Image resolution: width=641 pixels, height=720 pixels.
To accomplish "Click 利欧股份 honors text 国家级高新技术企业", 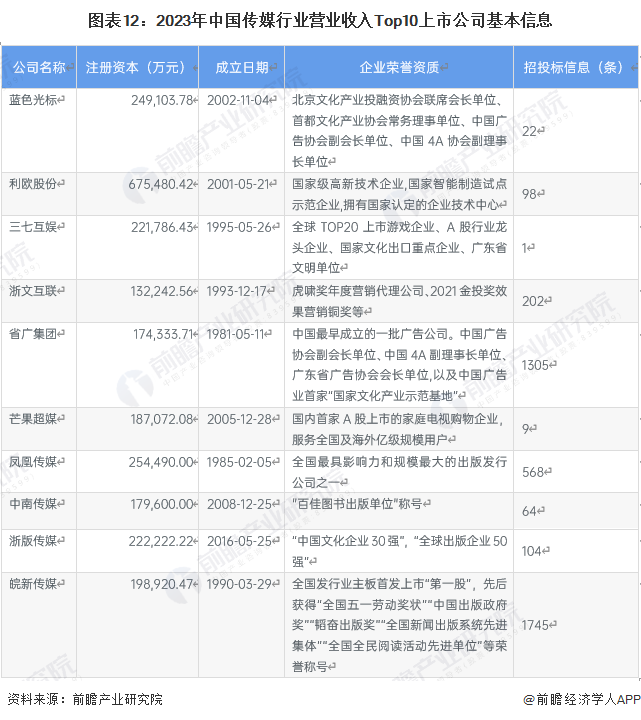I will click(348, 184).
